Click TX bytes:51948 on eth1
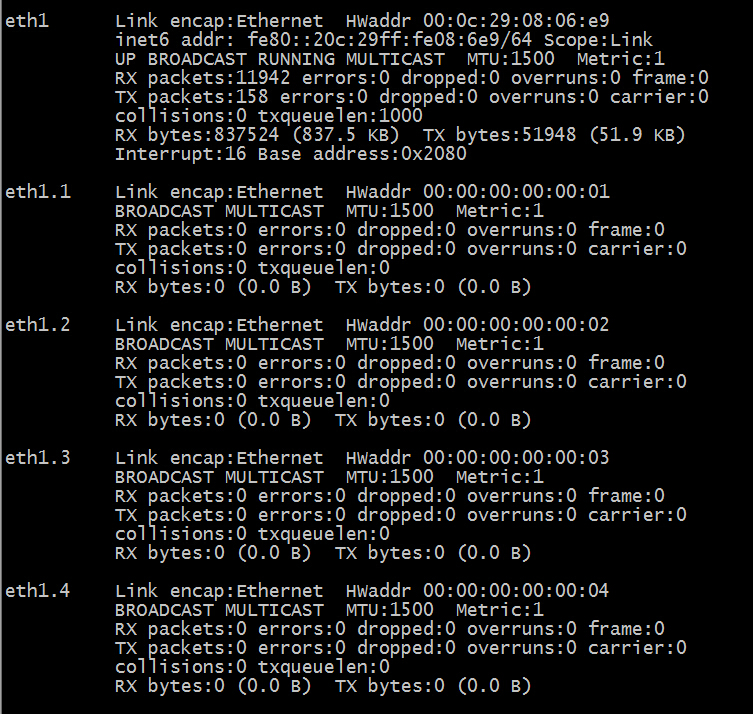 pos(499,135)
